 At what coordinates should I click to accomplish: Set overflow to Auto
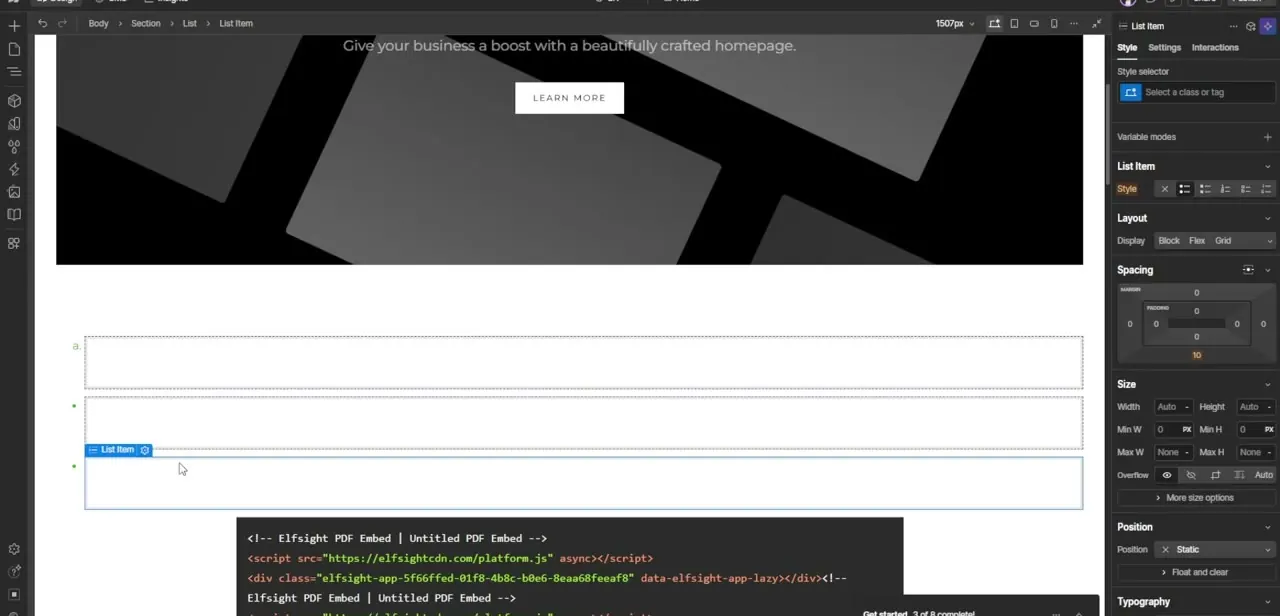(x=1264, y=475)
